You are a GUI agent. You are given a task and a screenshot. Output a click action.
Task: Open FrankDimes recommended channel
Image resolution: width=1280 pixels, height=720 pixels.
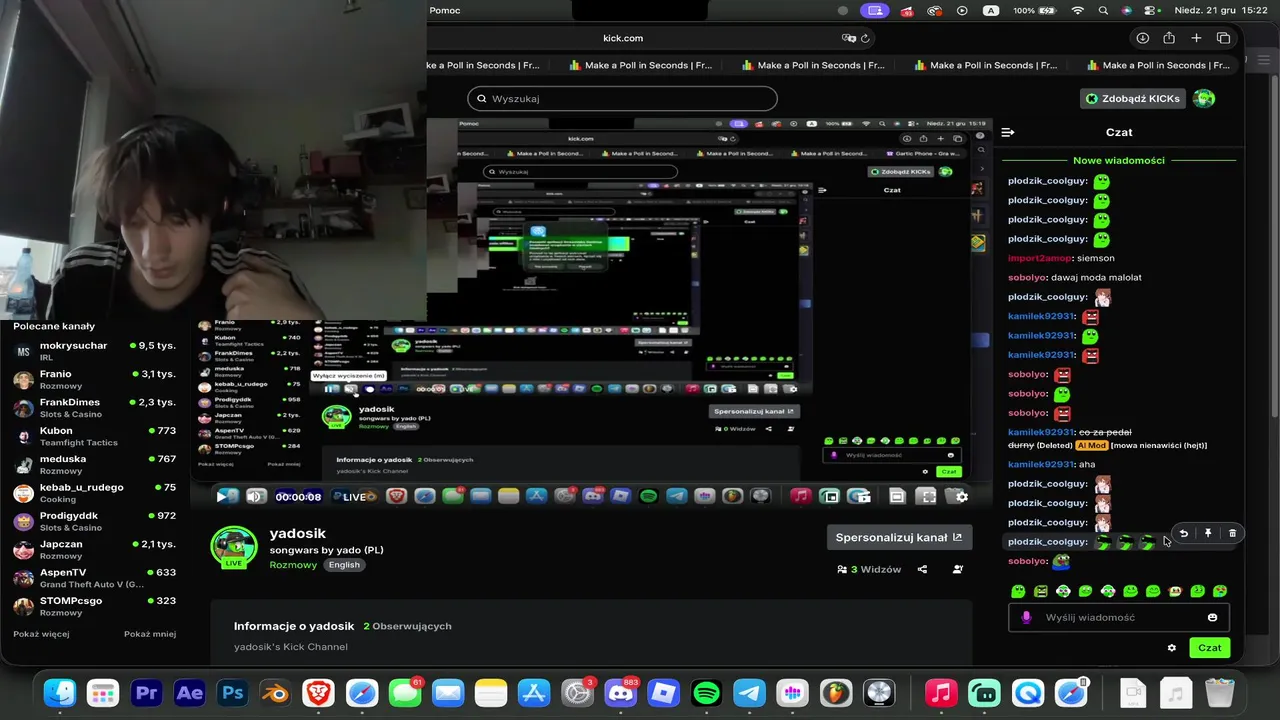click(94, 407)
